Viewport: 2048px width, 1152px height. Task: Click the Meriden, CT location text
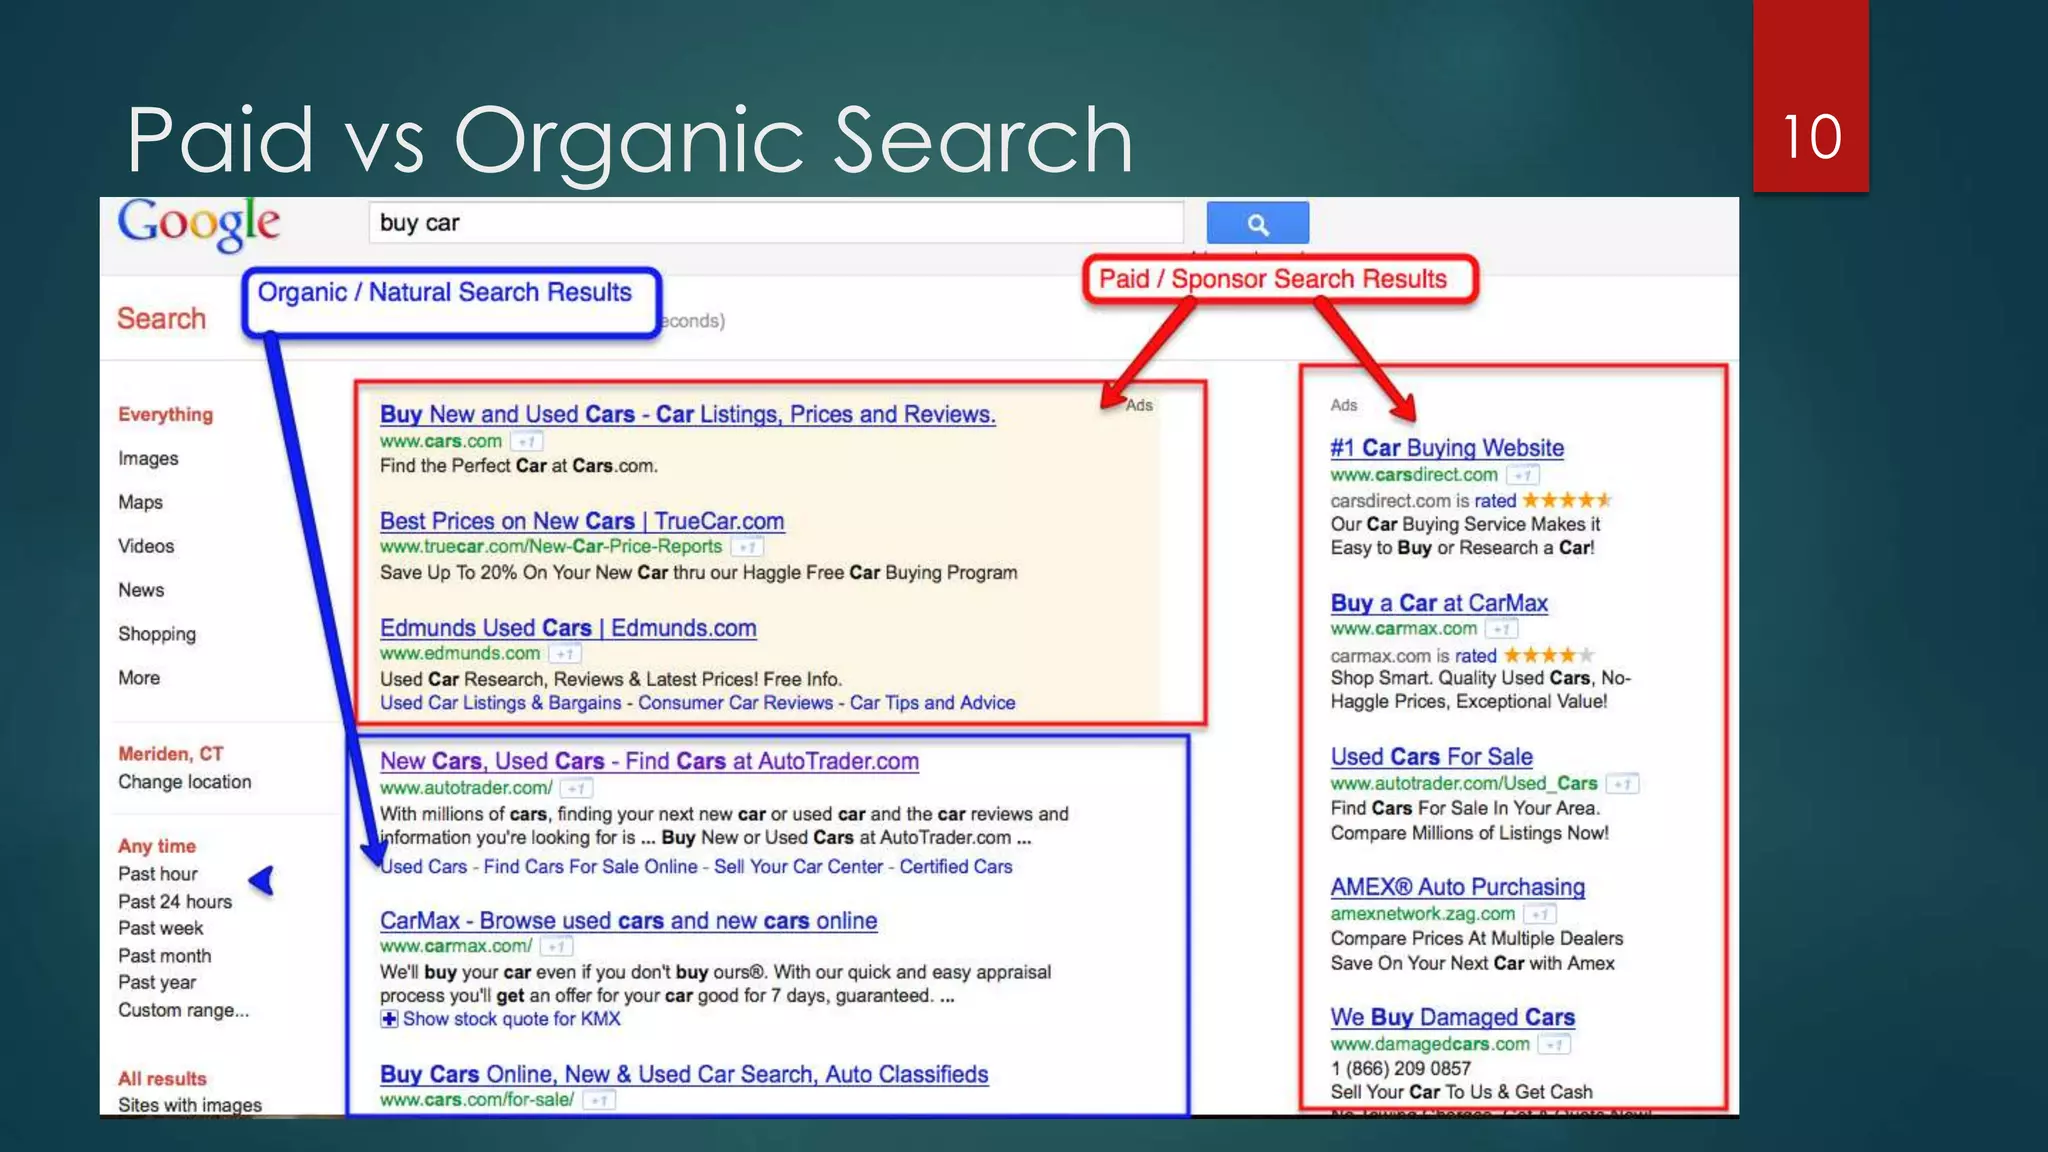171,754
